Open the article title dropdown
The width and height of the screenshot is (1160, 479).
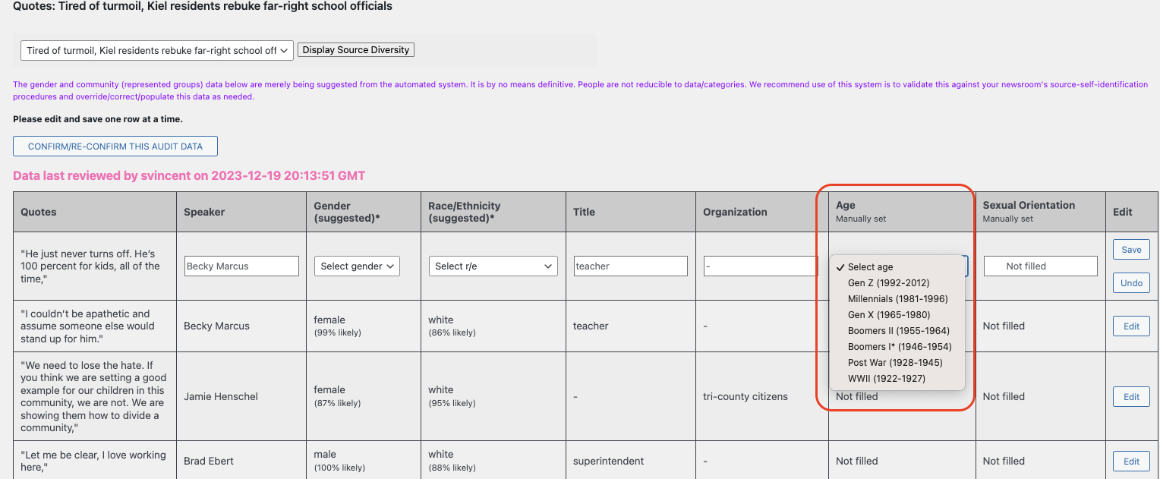pos(156,50)
